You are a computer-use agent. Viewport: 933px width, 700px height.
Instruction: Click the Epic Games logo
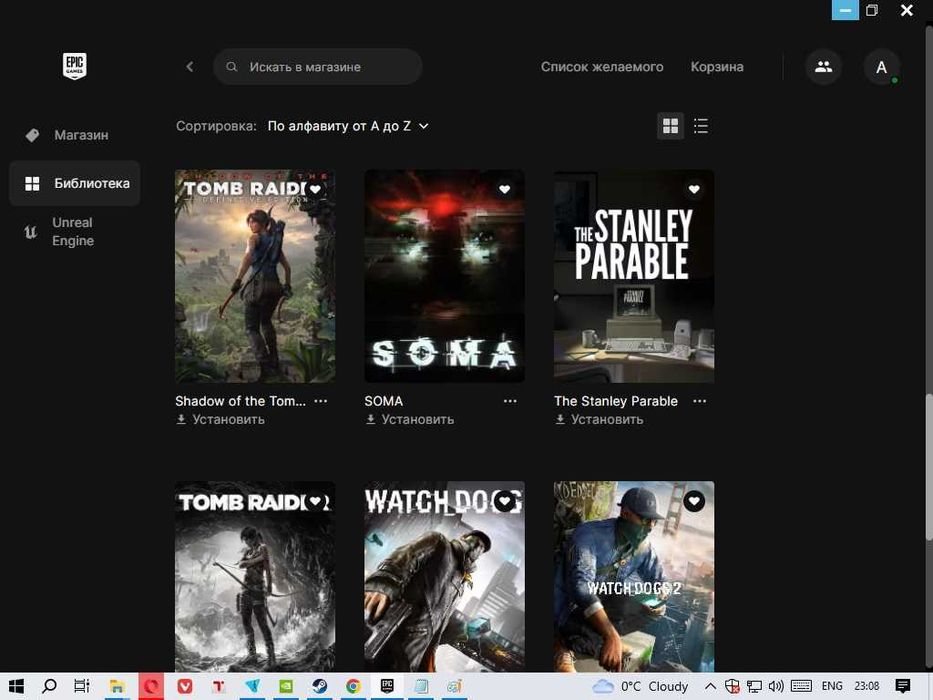74,66
